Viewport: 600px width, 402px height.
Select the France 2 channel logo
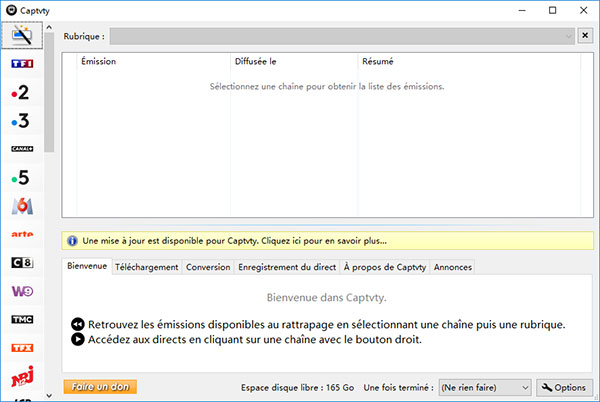(x=20, y=92)
